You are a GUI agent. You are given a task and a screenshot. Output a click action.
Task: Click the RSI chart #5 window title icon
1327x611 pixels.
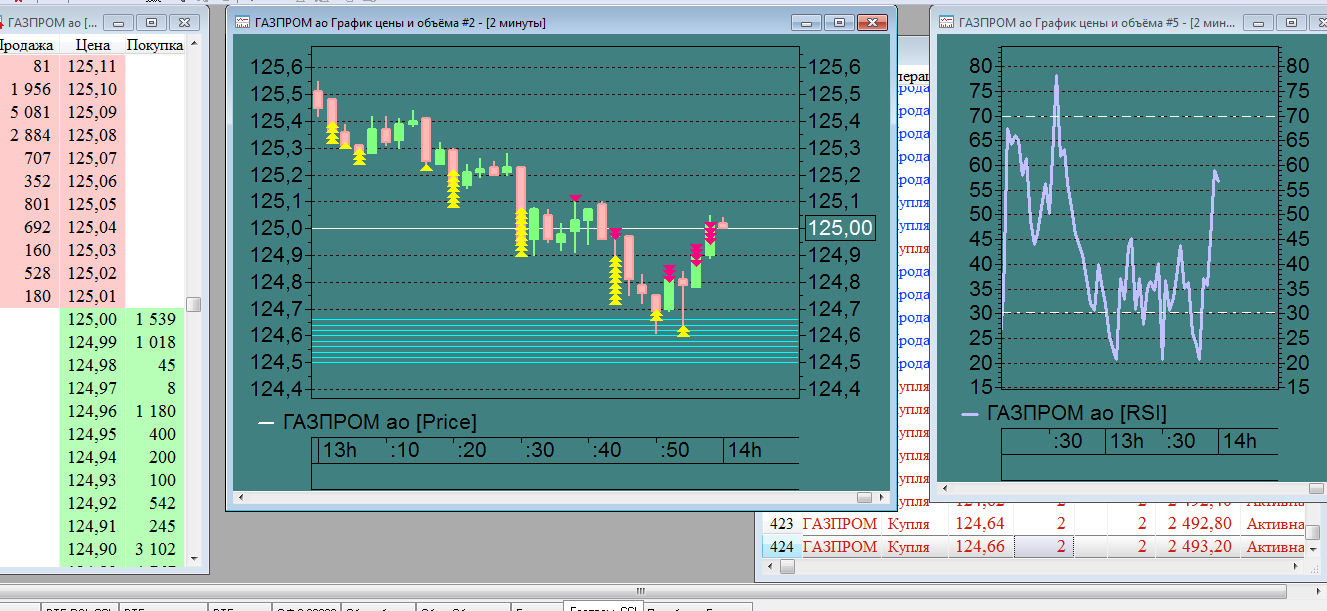(x=945, y=20)
